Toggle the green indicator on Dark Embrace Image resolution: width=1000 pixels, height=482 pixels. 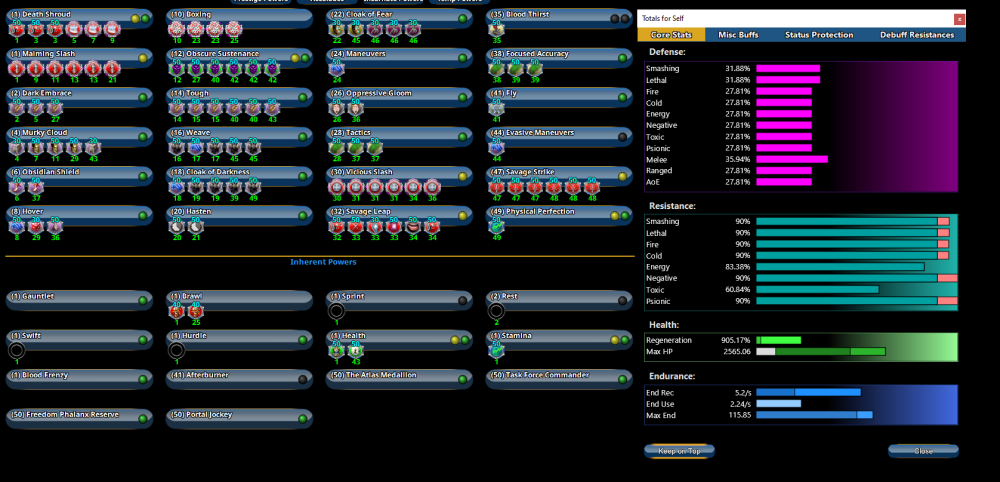[145, 97]
